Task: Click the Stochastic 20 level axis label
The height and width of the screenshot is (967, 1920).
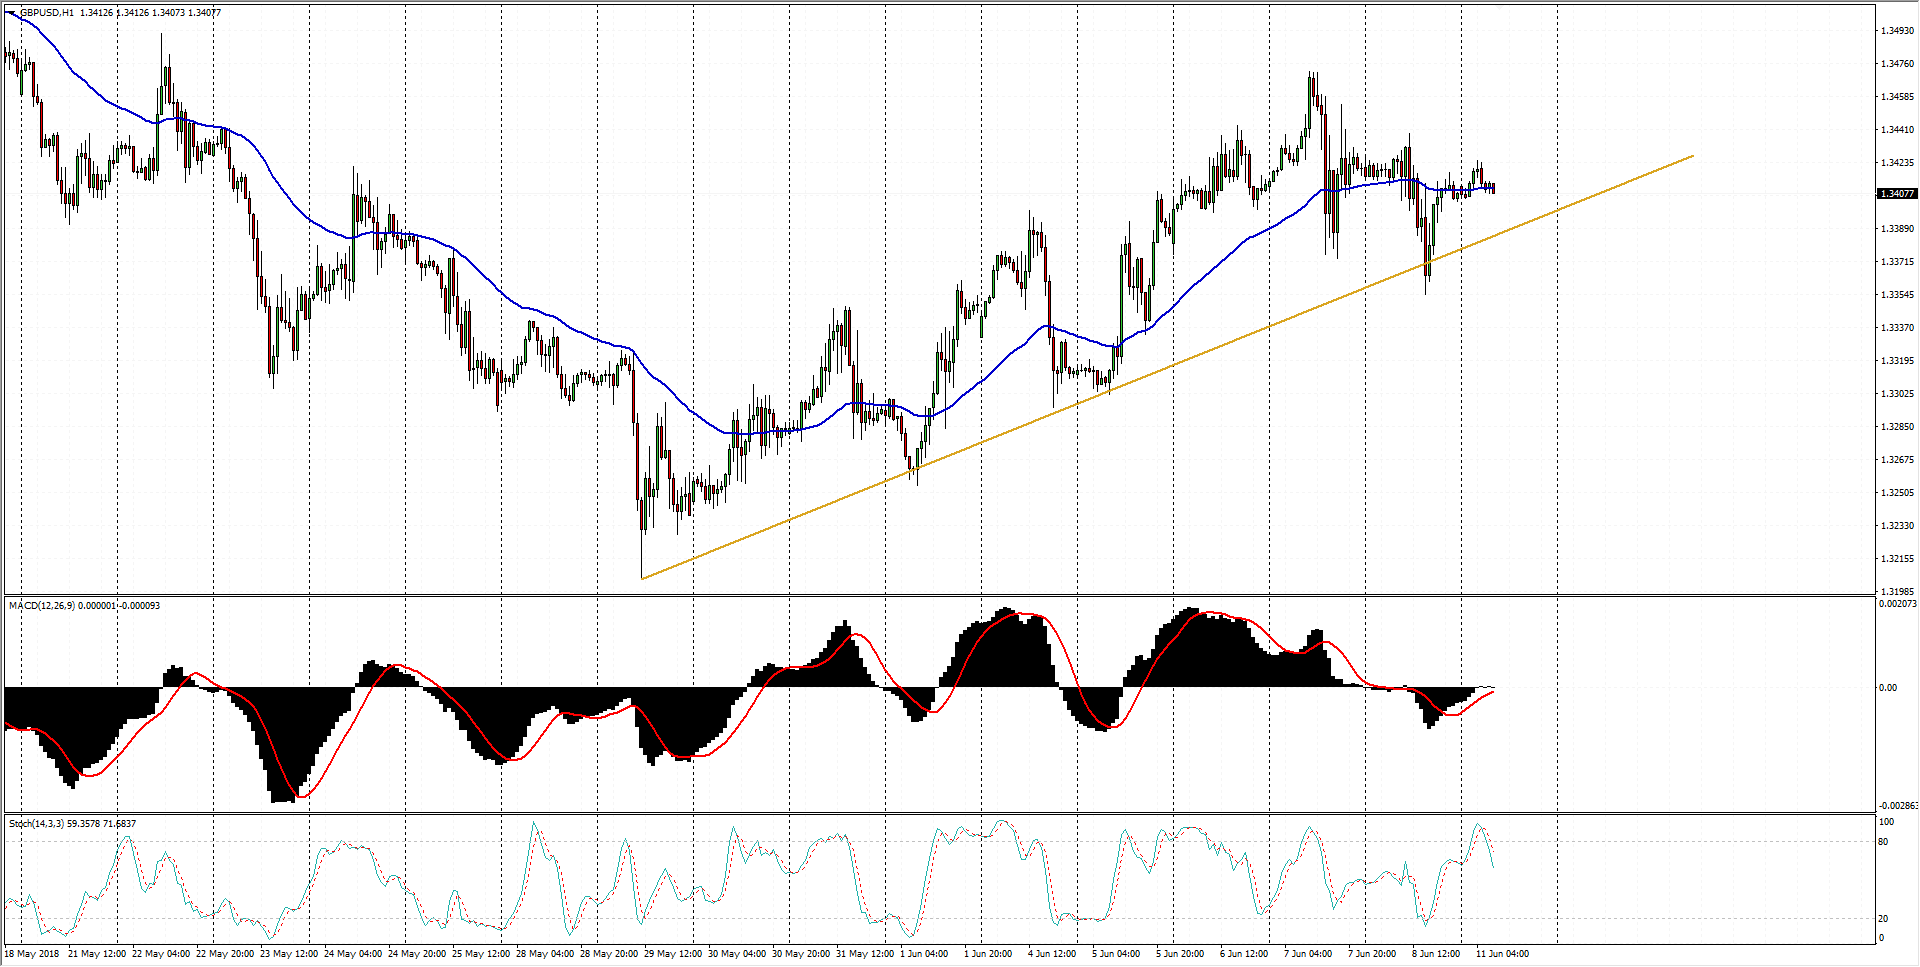Action: (1883, 919)
